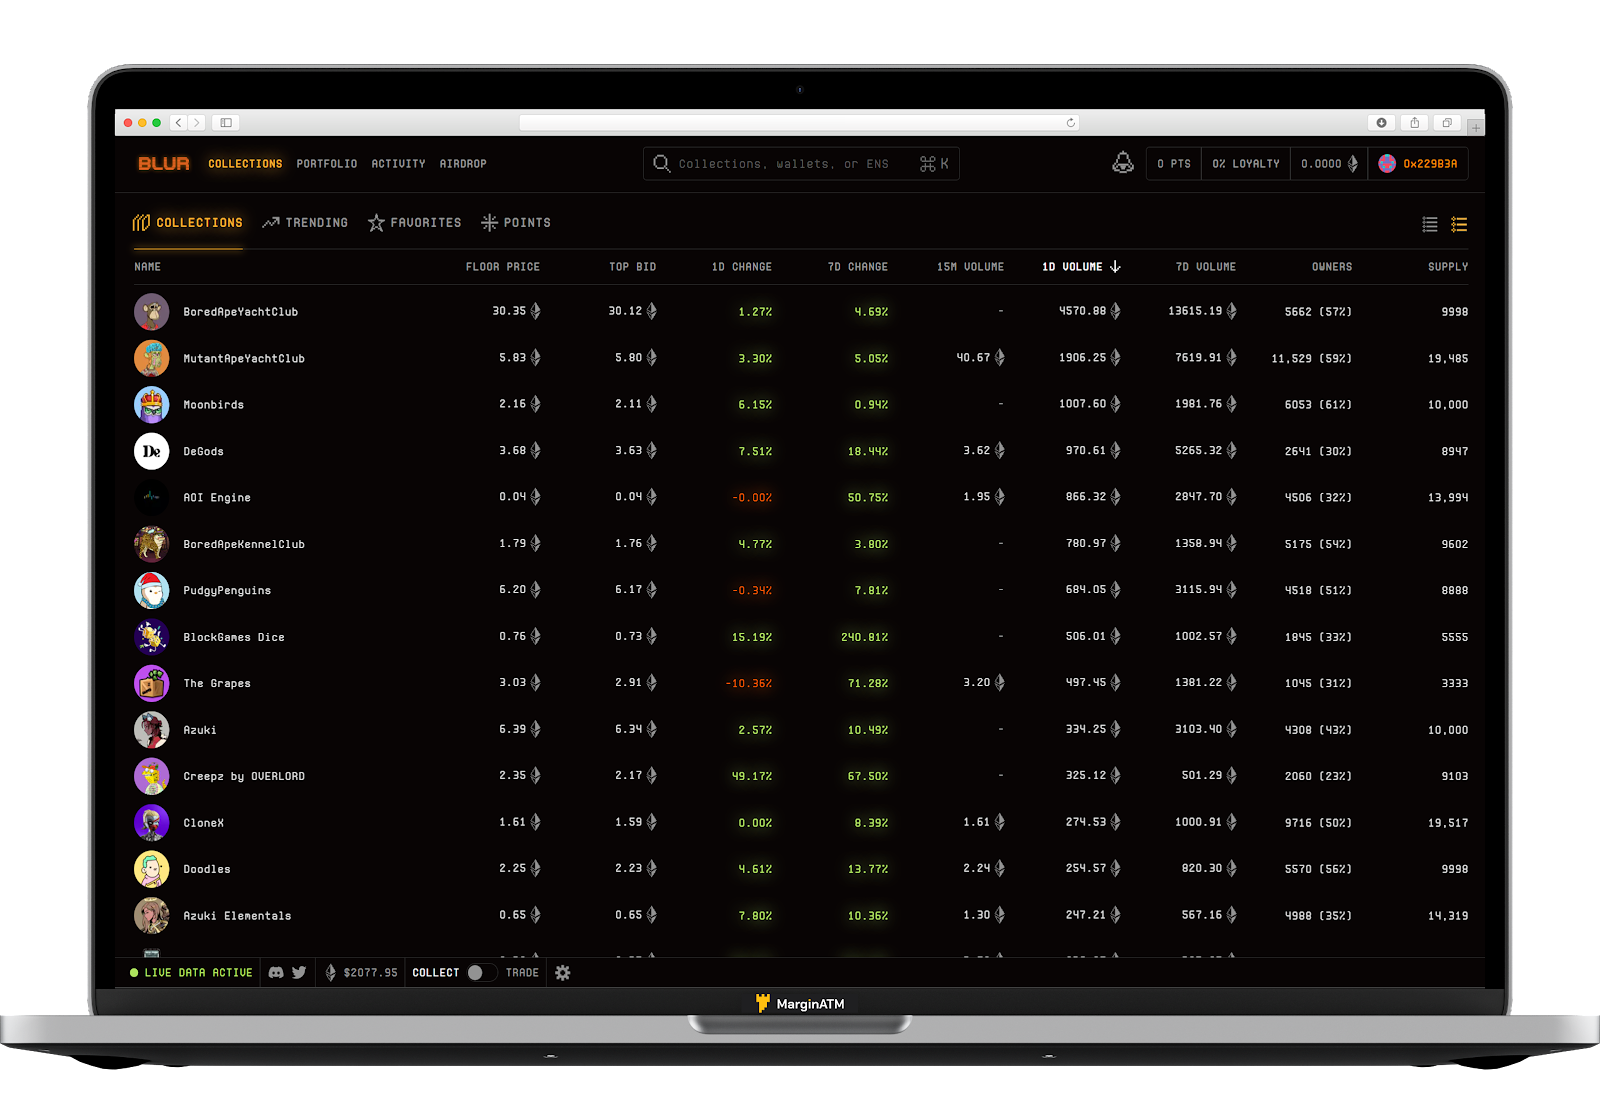The width and height of the screenshot is (1600, 1115).
Task: Click the 0% Loyalty button
Action: [x=1246, y=164]
